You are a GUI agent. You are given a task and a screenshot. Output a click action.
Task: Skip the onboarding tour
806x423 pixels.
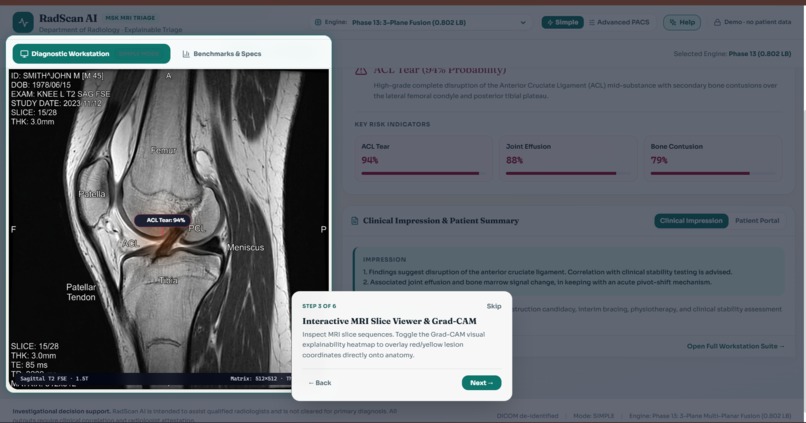tap(493, 306)
